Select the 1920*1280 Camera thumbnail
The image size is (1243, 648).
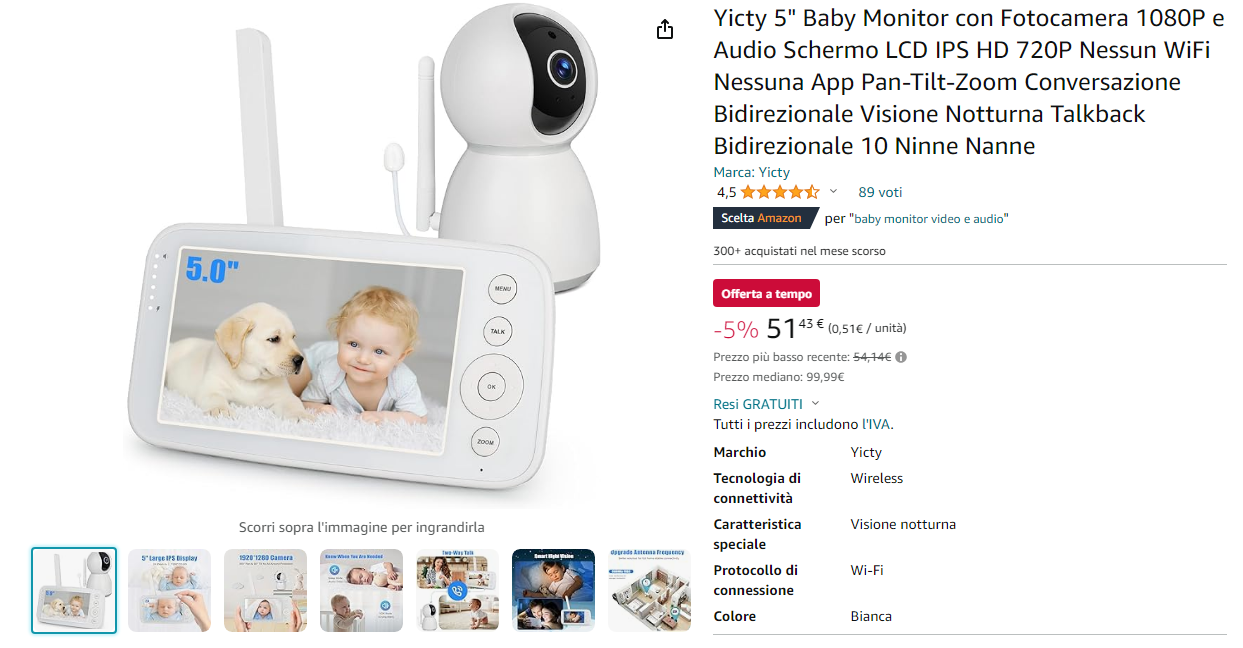coord(265,590)
